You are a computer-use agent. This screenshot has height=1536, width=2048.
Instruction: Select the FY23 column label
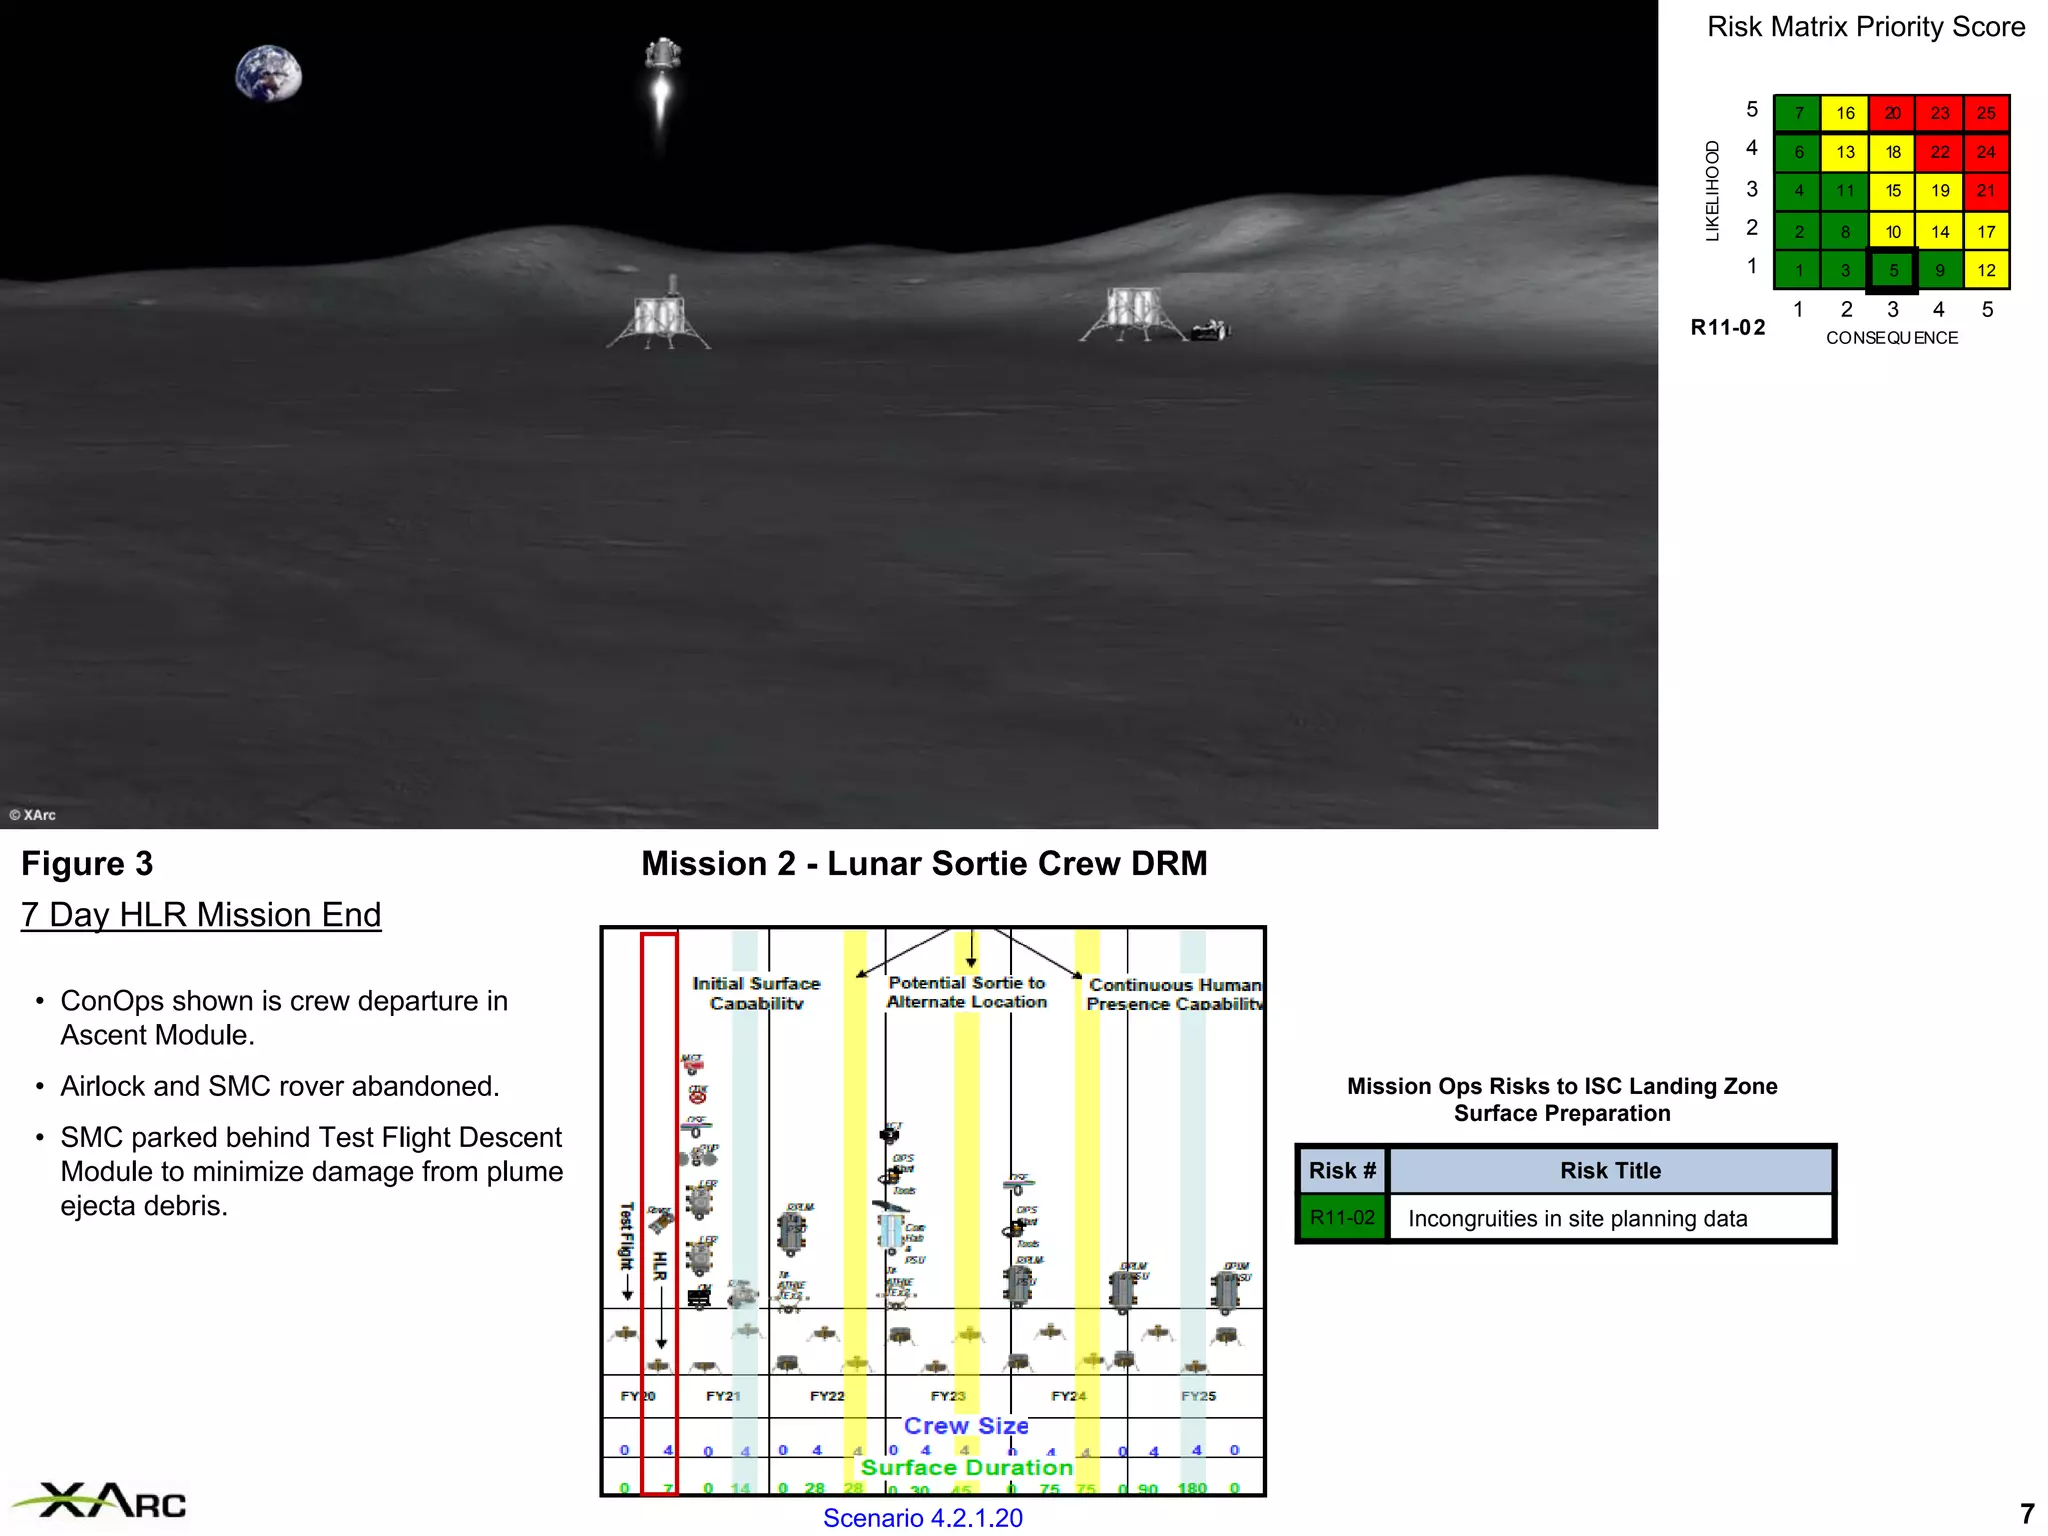coord(948,1396)
